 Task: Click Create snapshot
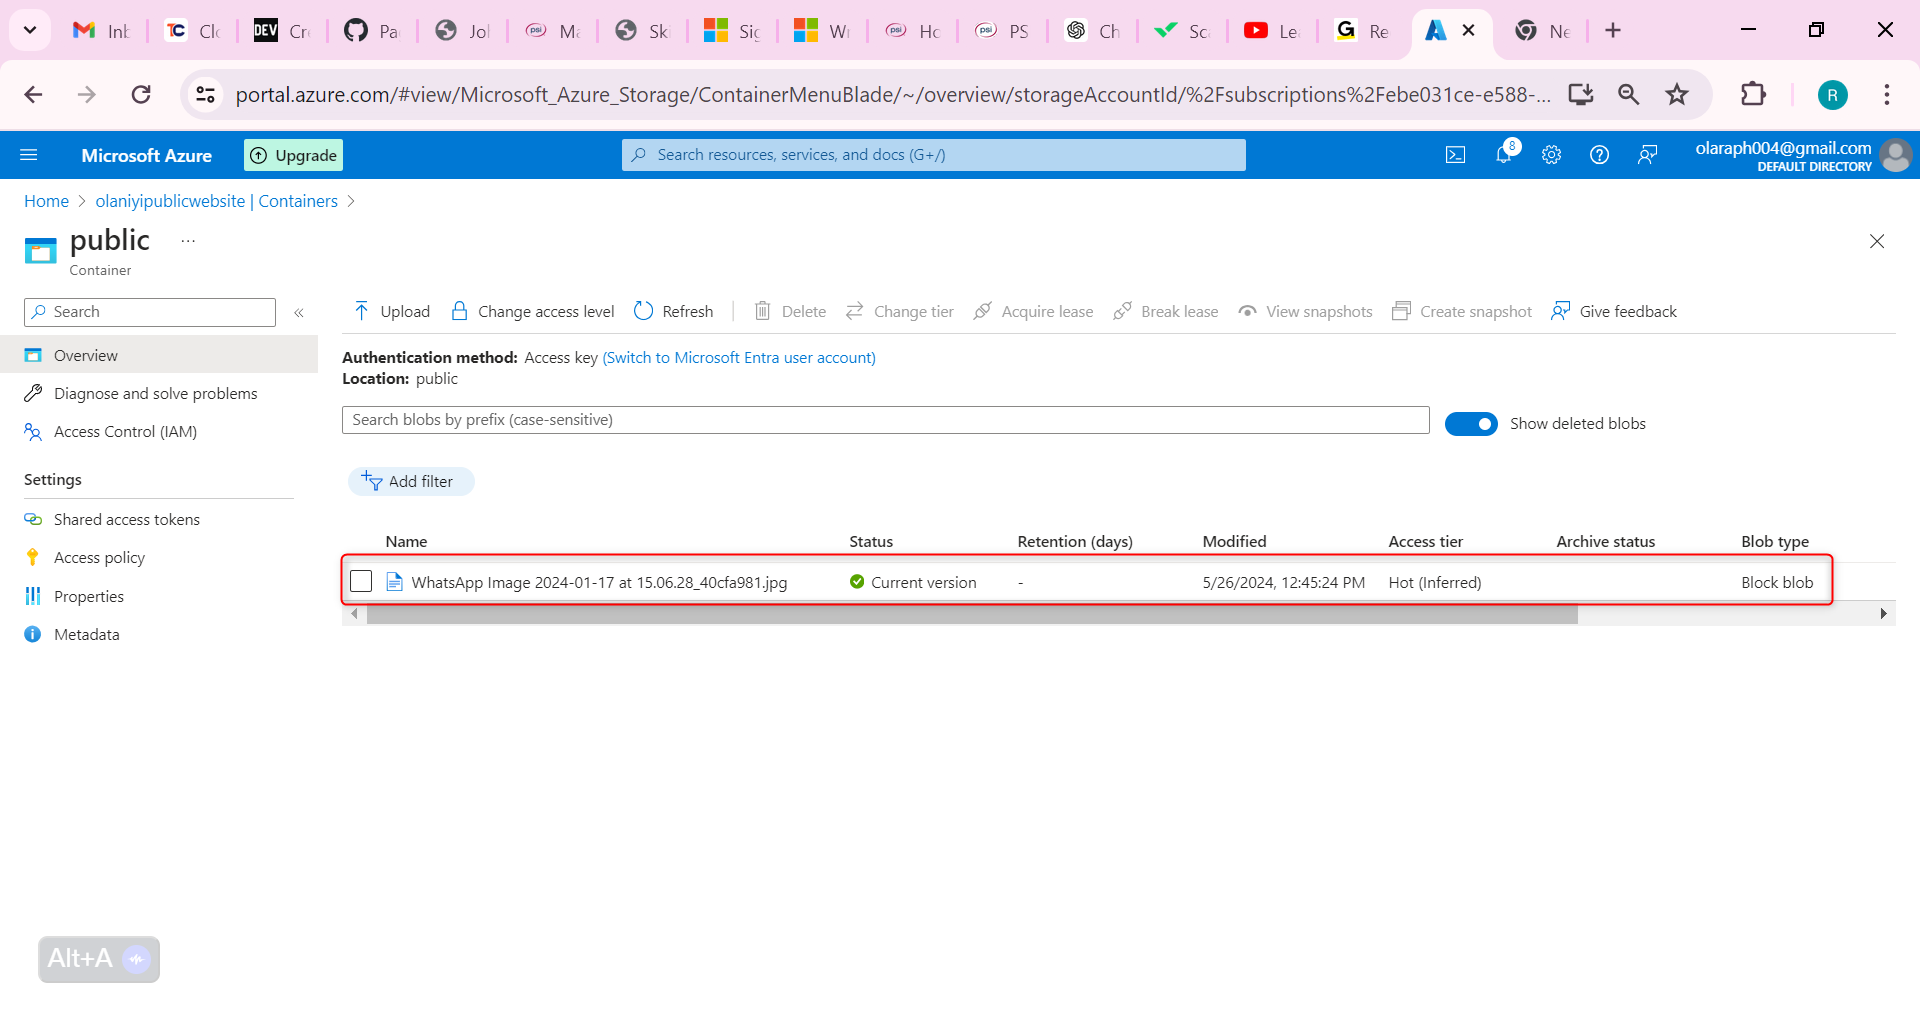coord(1462,311)
